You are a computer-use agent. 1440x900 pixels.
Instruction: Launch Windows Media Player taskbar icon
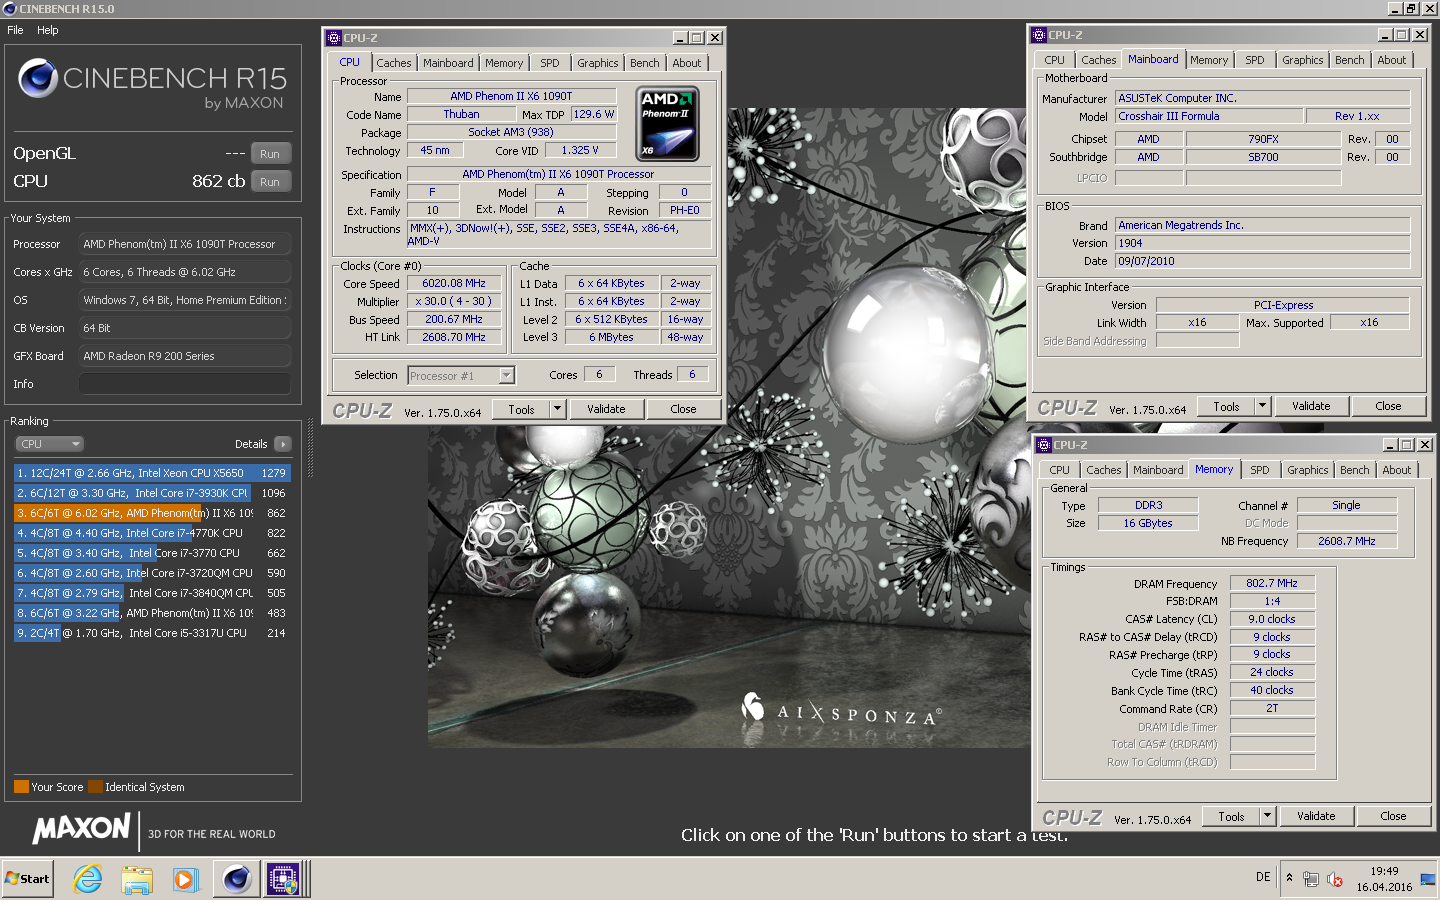[185, 879]
